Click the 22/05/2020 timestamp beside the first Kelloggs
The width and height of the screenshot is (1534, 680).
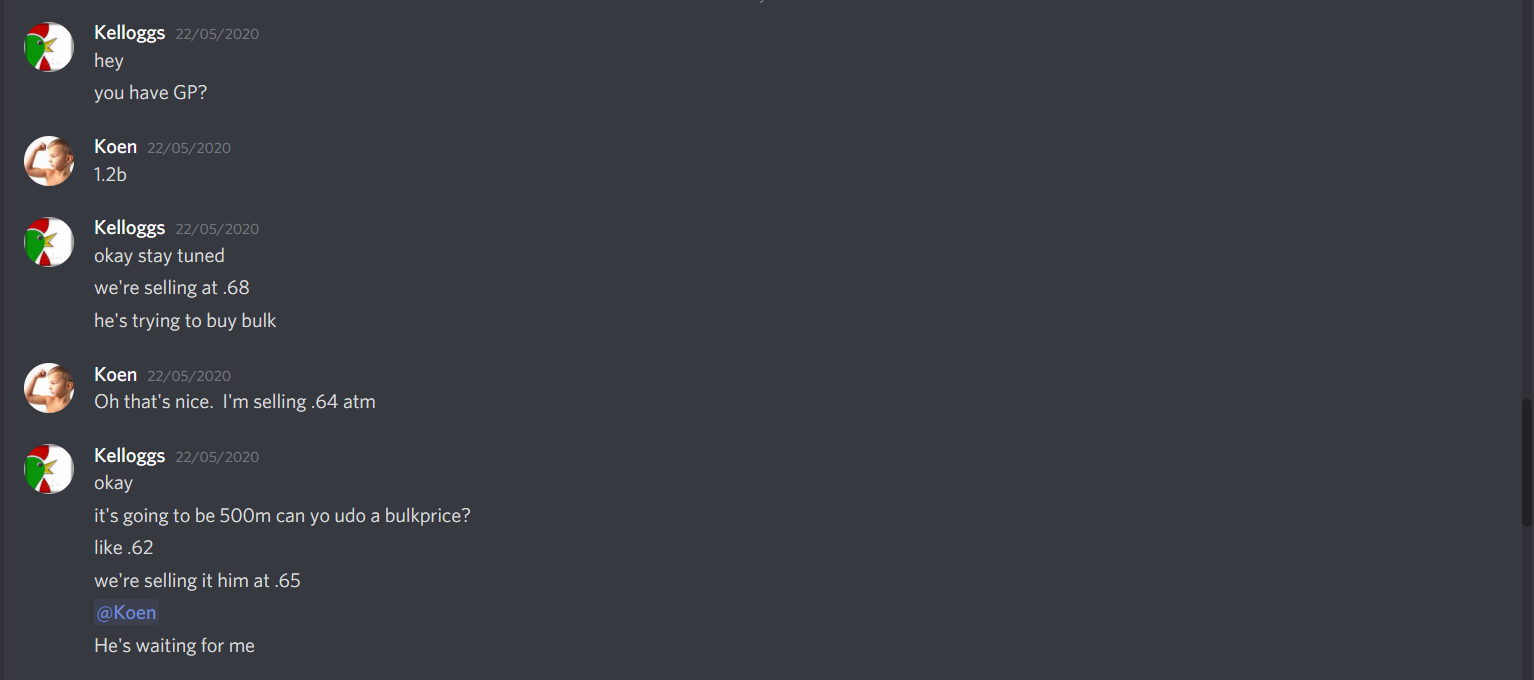click(x=217, y=34)
